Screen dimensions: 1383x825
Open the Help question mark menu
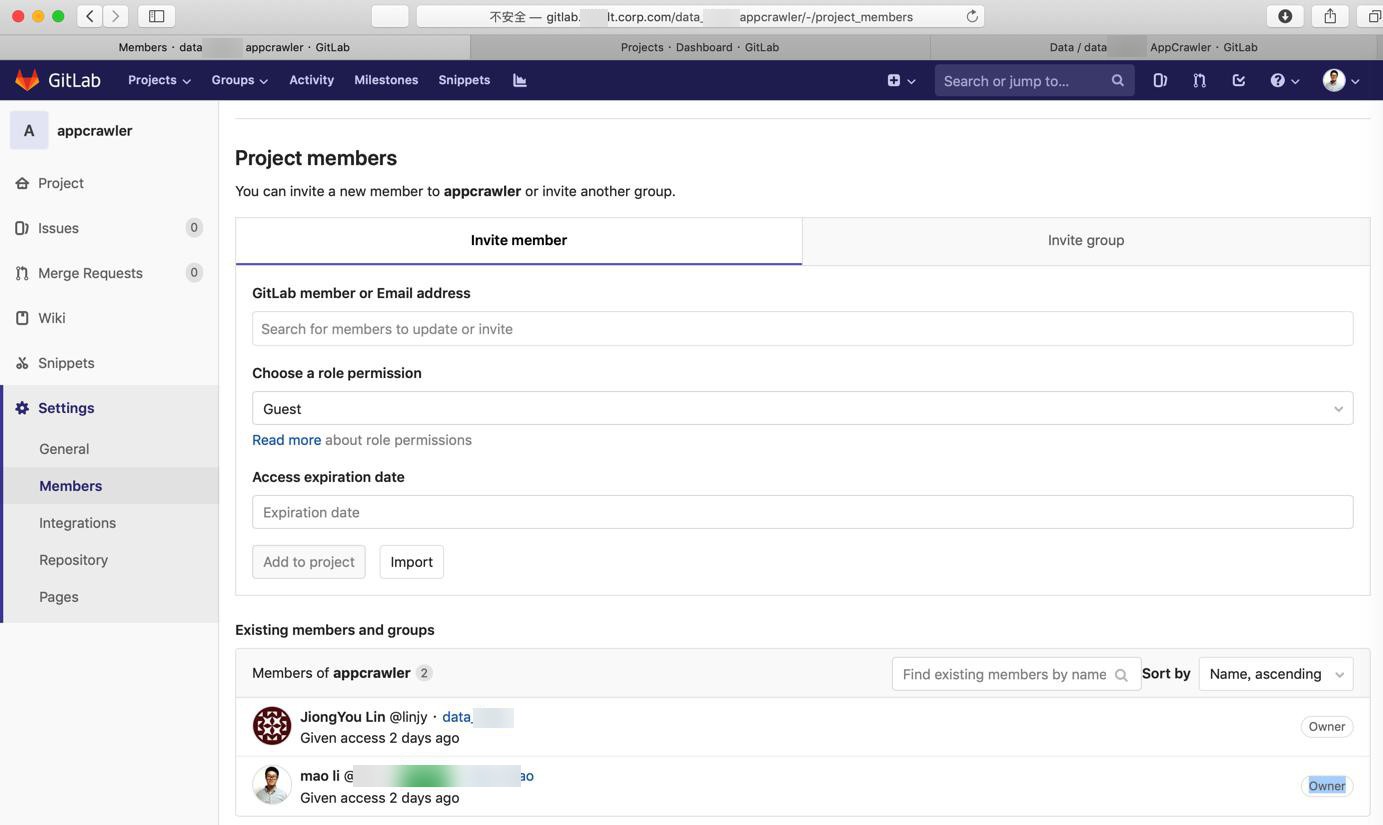pos(1284,80)
